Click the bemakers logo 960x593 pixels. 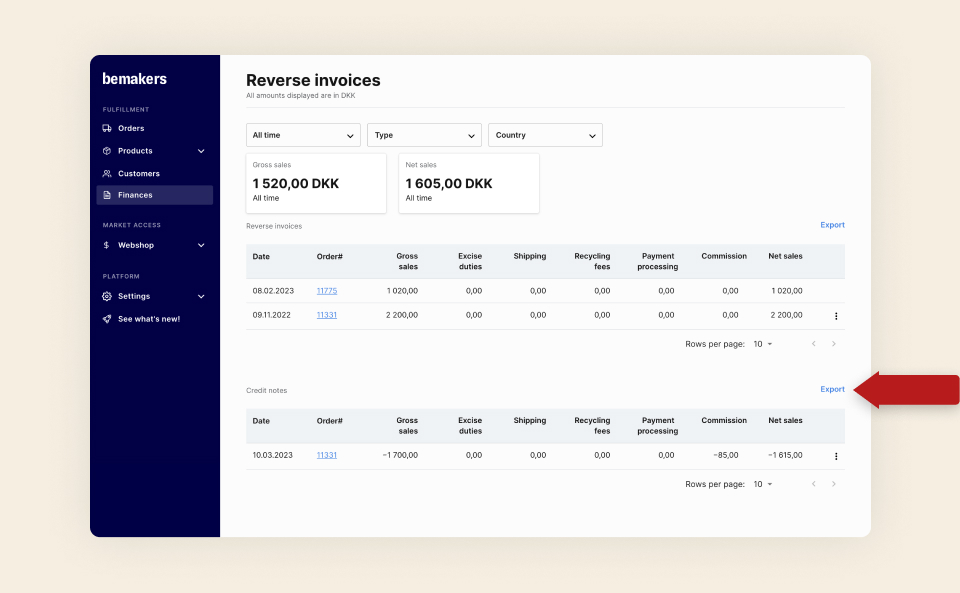tap(134, 79)
